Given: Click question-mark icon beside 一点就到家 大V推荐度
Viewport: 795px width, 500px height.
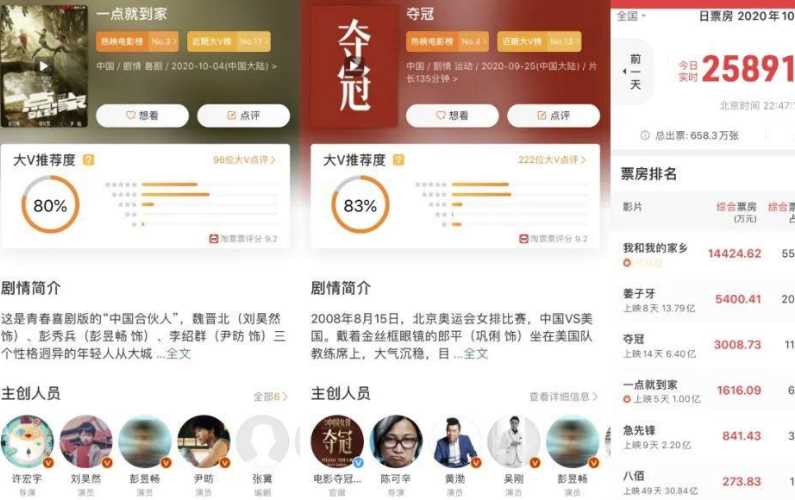Looking at the screenshot, I should coord(89,160).
